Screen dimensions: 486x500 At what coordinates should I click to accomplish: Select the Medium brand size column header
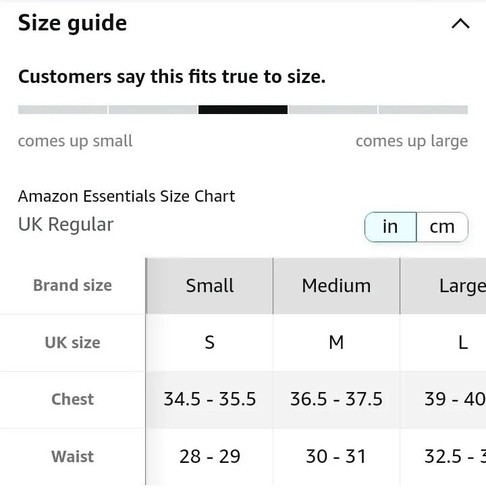coord(336,286)
